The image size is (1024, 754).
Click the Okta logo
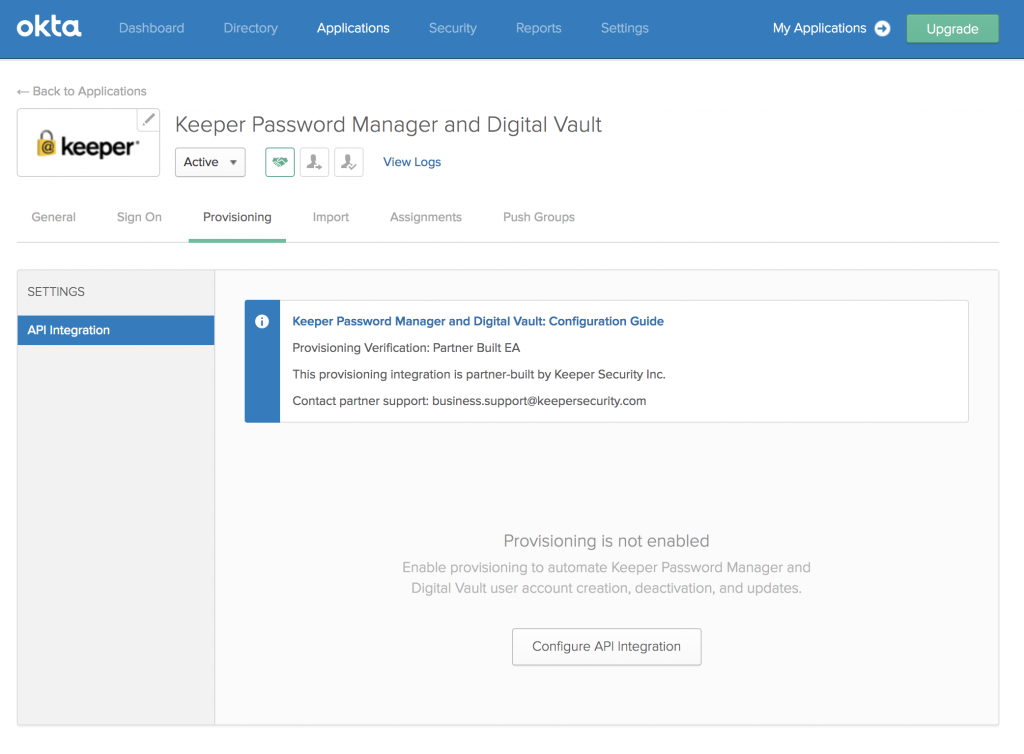coord(49,27)
